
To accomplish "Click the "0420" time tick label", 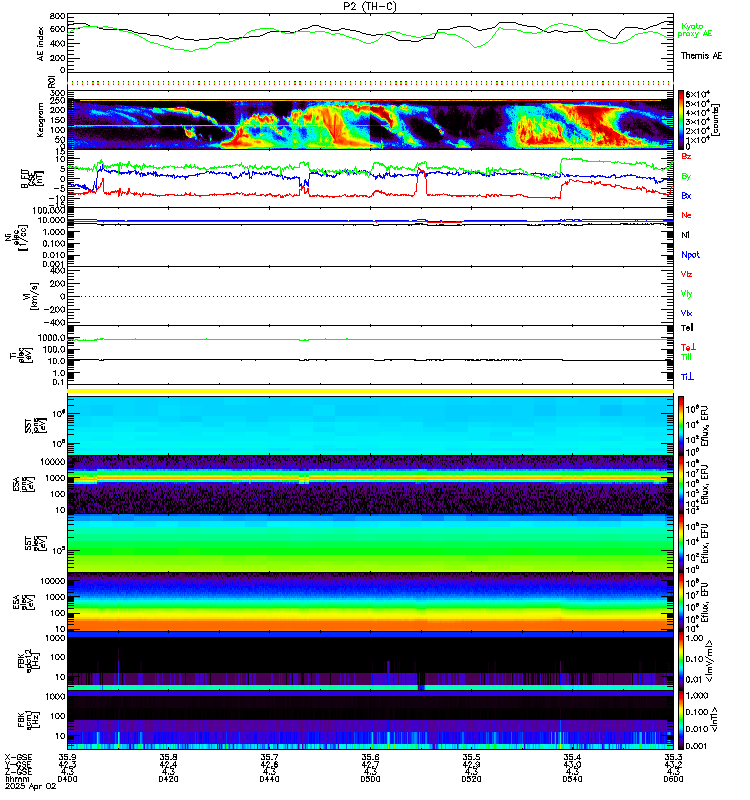I will 168,779.
